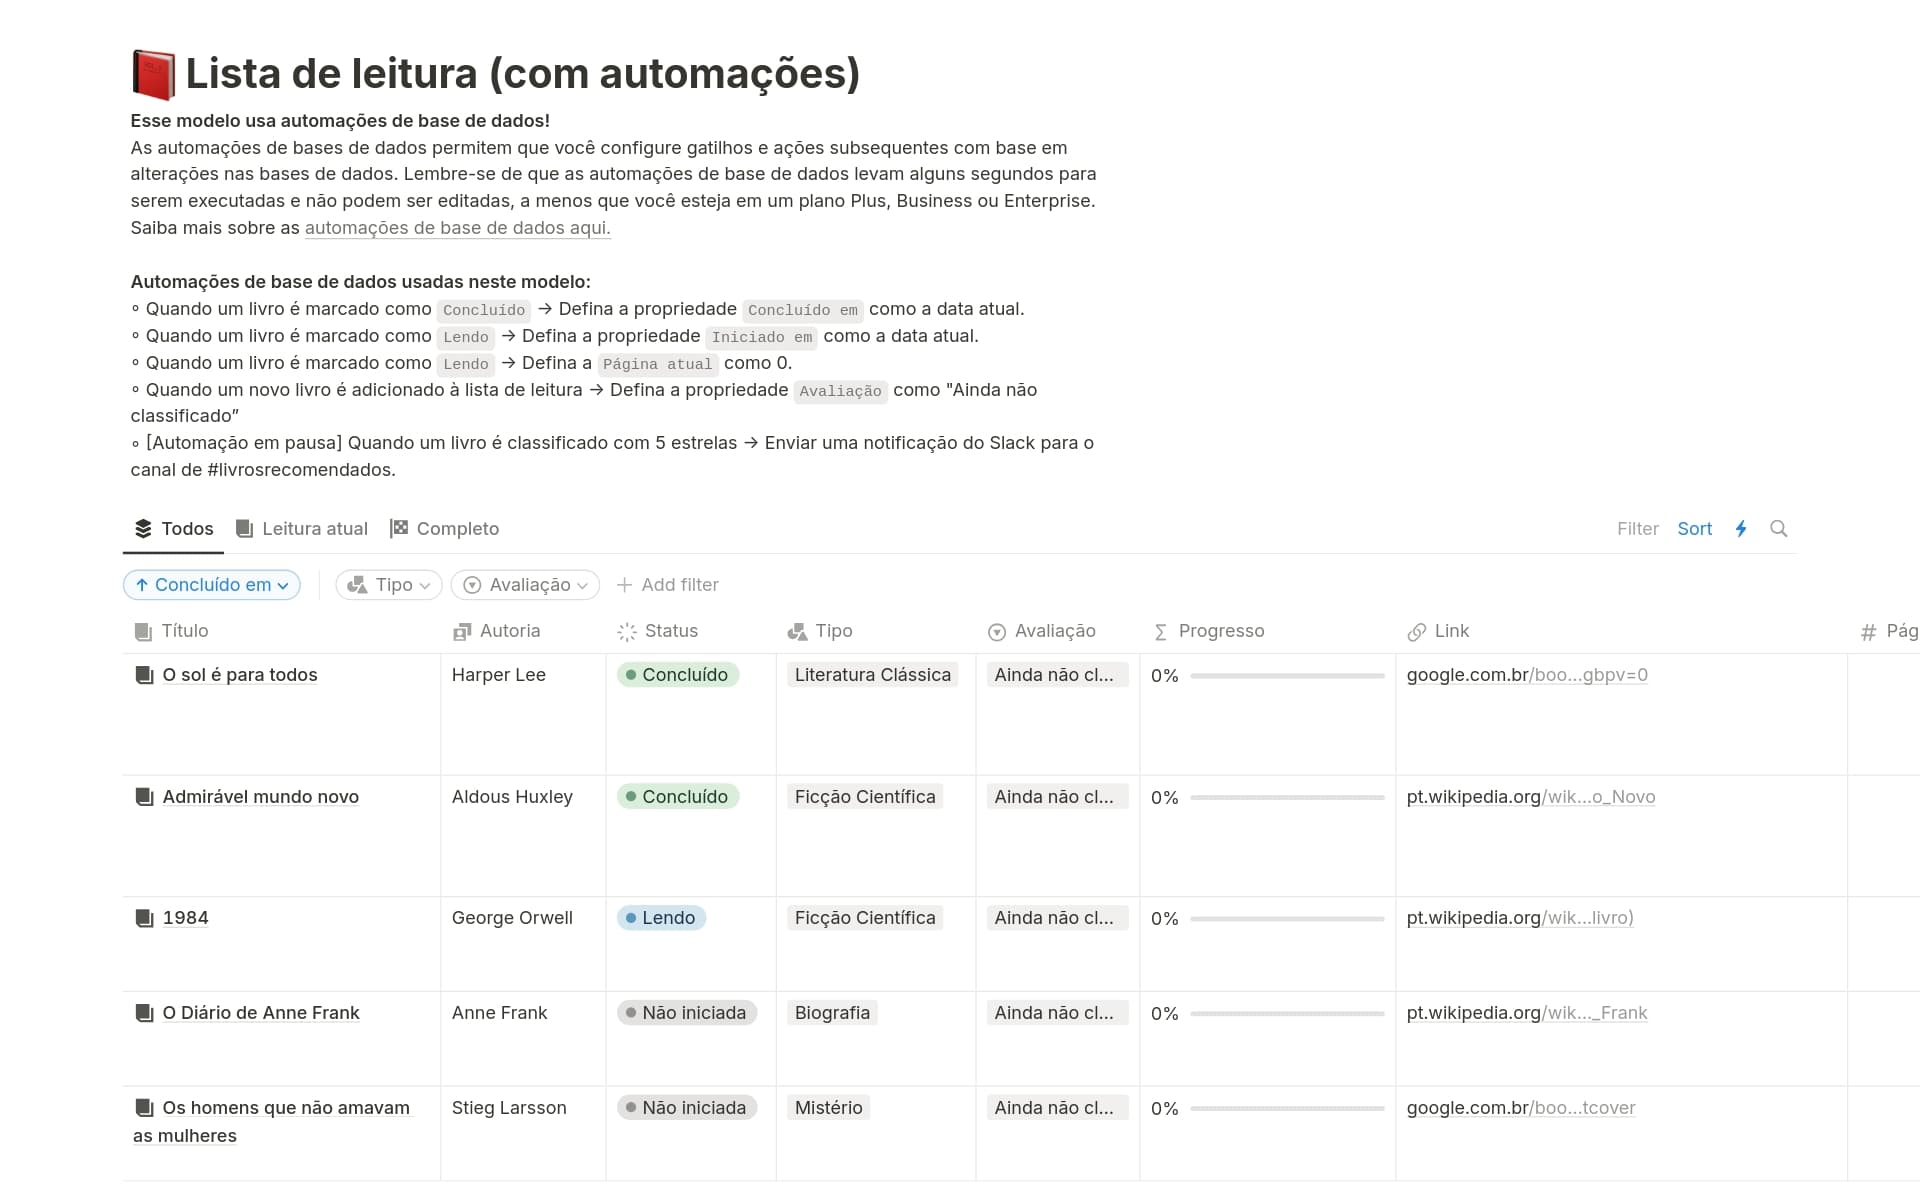This screenshot has width=1920, height=1199.
Task: Click the Add filter button
Action: 667,585
